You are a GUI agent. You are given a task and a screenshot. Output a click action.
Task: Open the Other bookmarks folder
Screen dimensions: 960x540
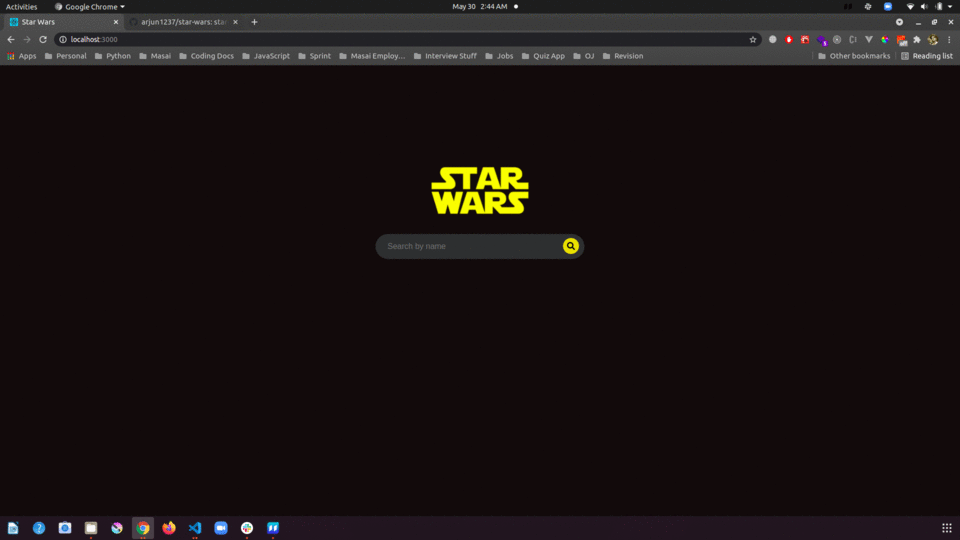[853, 56]
